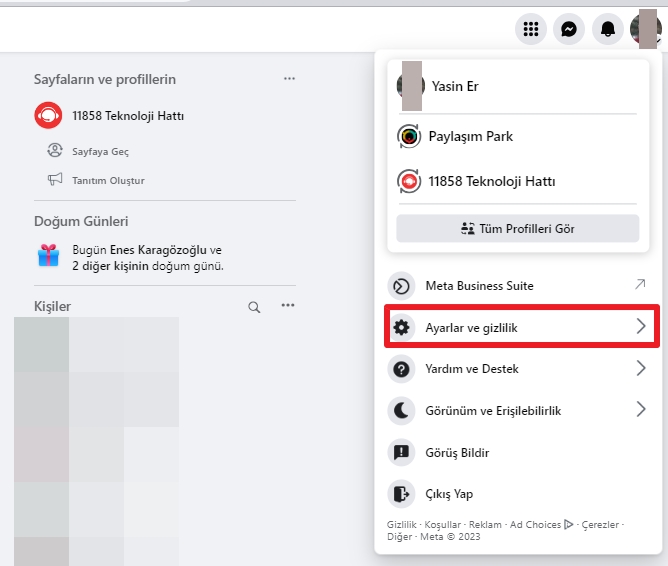
Task: Click the Görüş Bildir exclamation icon
Action: tap(401, 452)
